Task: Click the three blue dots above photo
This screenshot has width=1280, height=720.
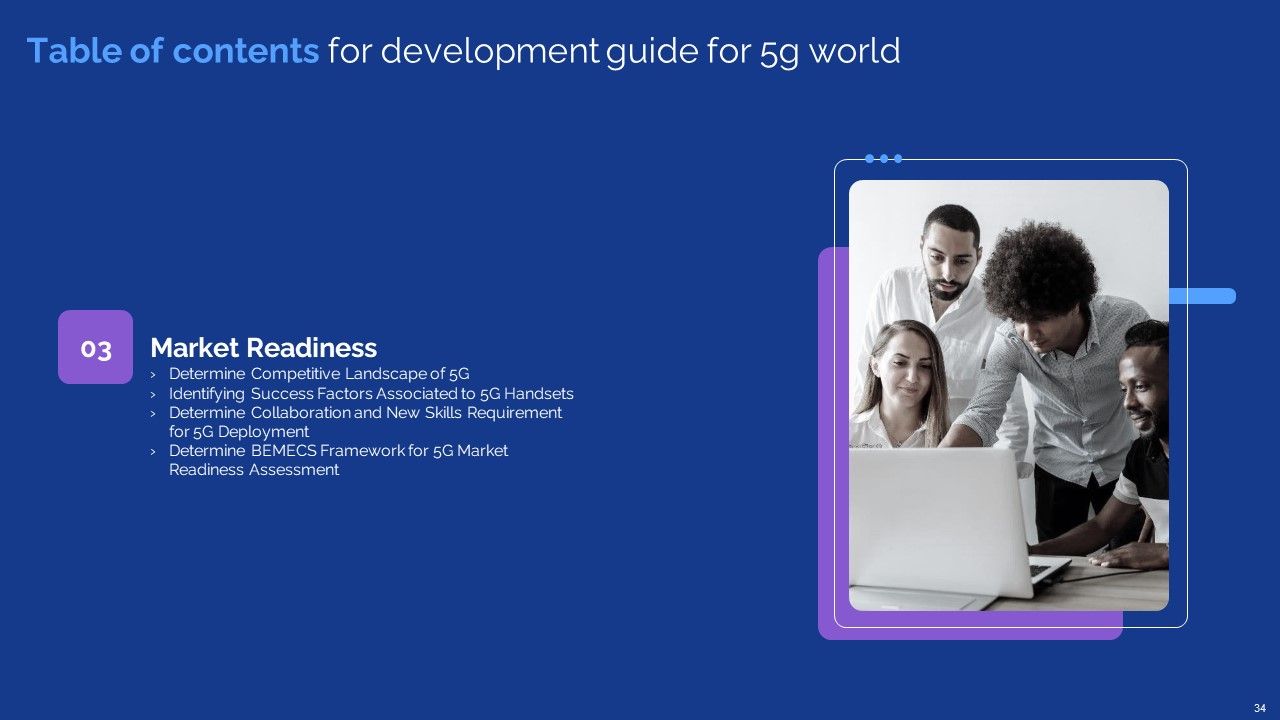Action: [884, 158]
